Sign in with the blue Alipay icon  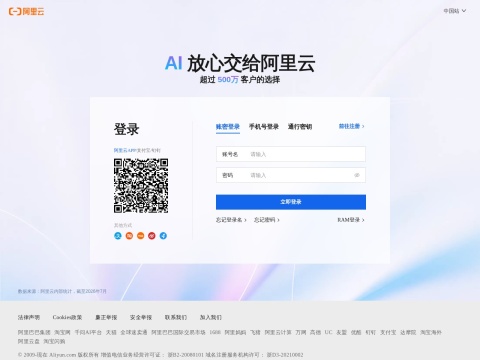point(118,236)
